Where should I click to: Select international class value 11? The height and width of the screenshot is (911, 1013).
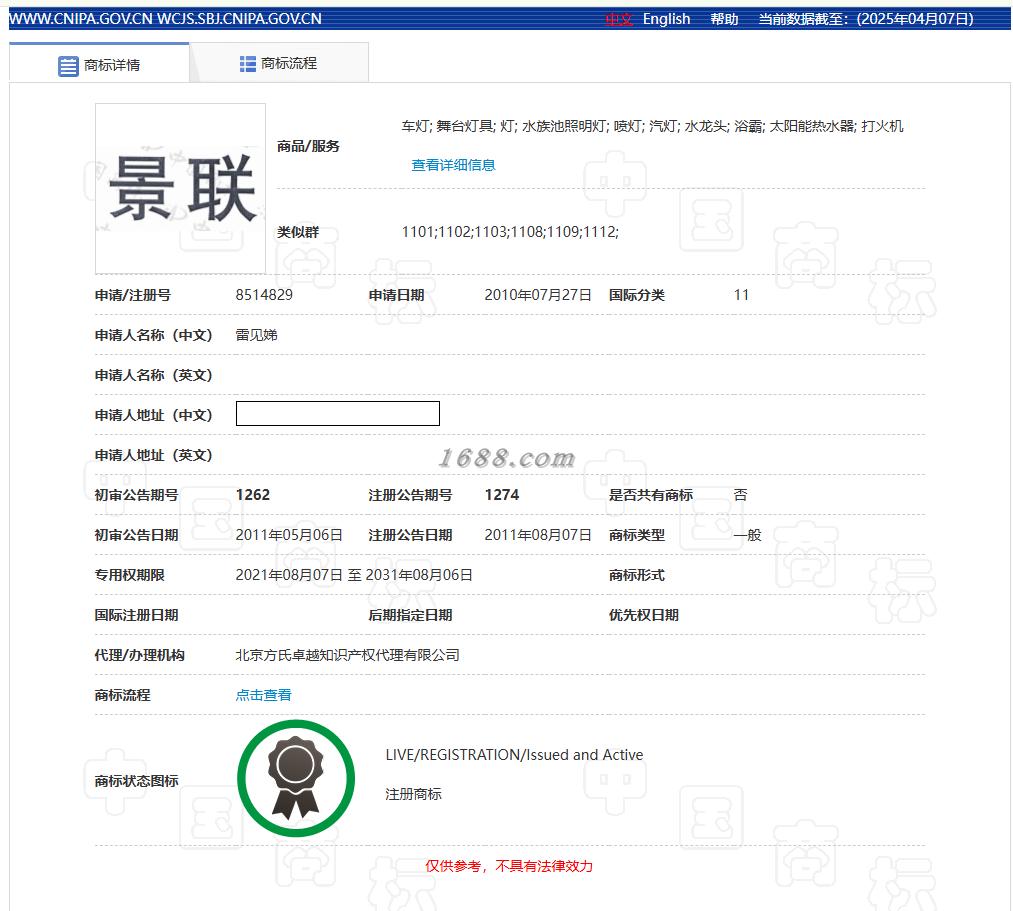[741, 295]
